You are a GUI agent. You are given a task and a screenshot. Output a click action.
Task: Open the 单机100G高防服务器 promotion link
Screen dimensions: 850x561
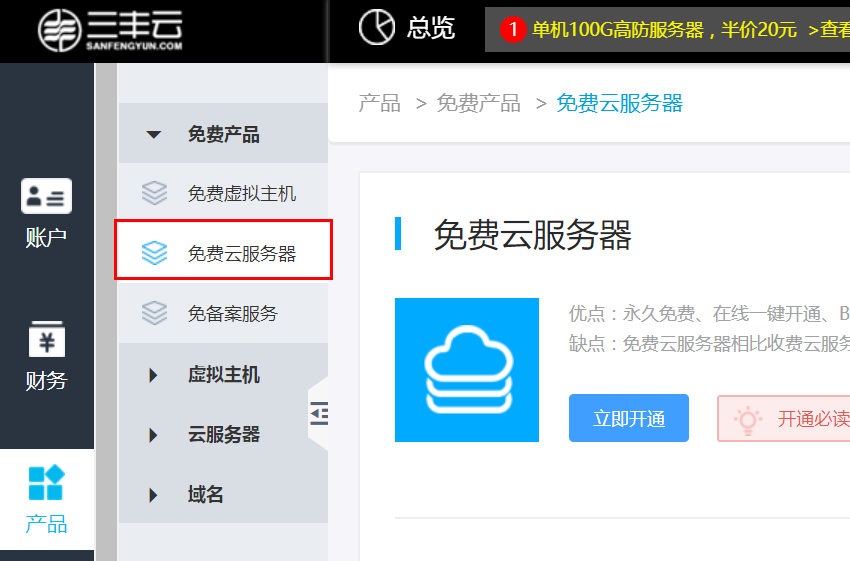point(664,30)
